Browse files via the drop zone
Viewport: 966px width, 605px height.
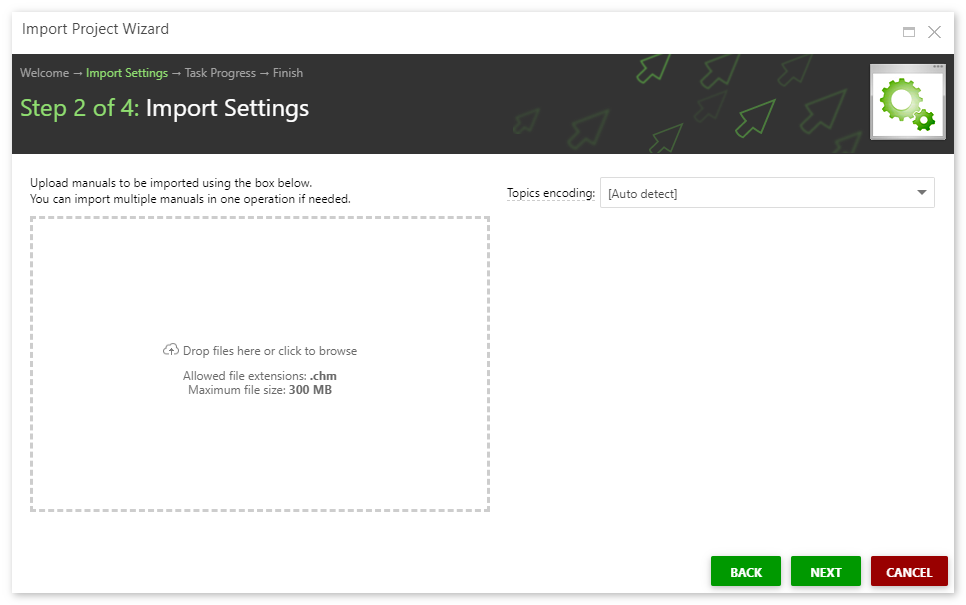[260, 364]
